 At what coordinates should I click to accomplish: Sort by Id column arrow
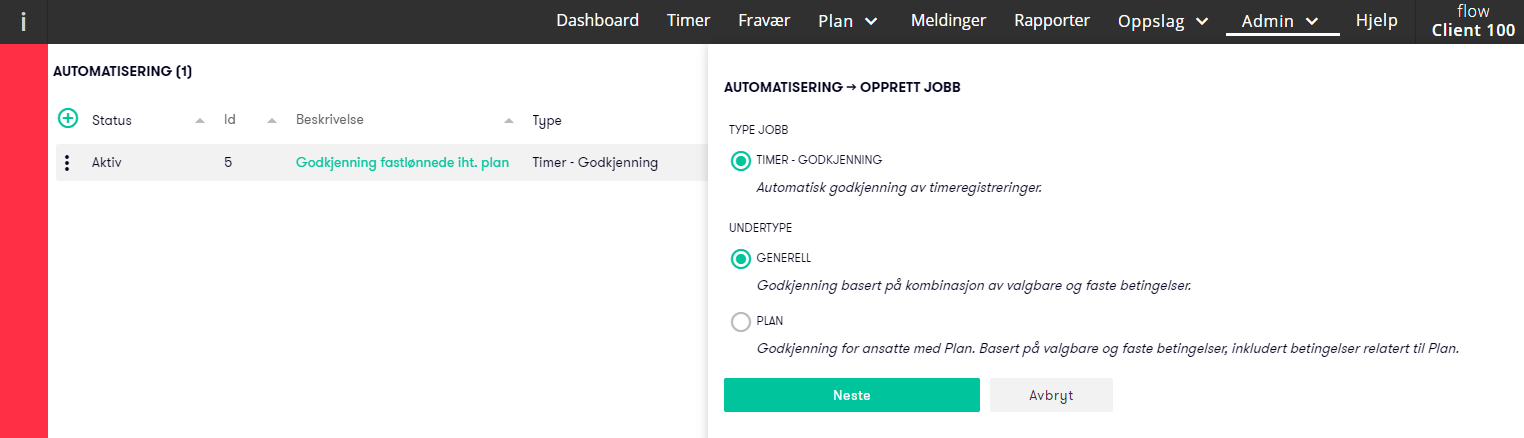coord(271,120)
